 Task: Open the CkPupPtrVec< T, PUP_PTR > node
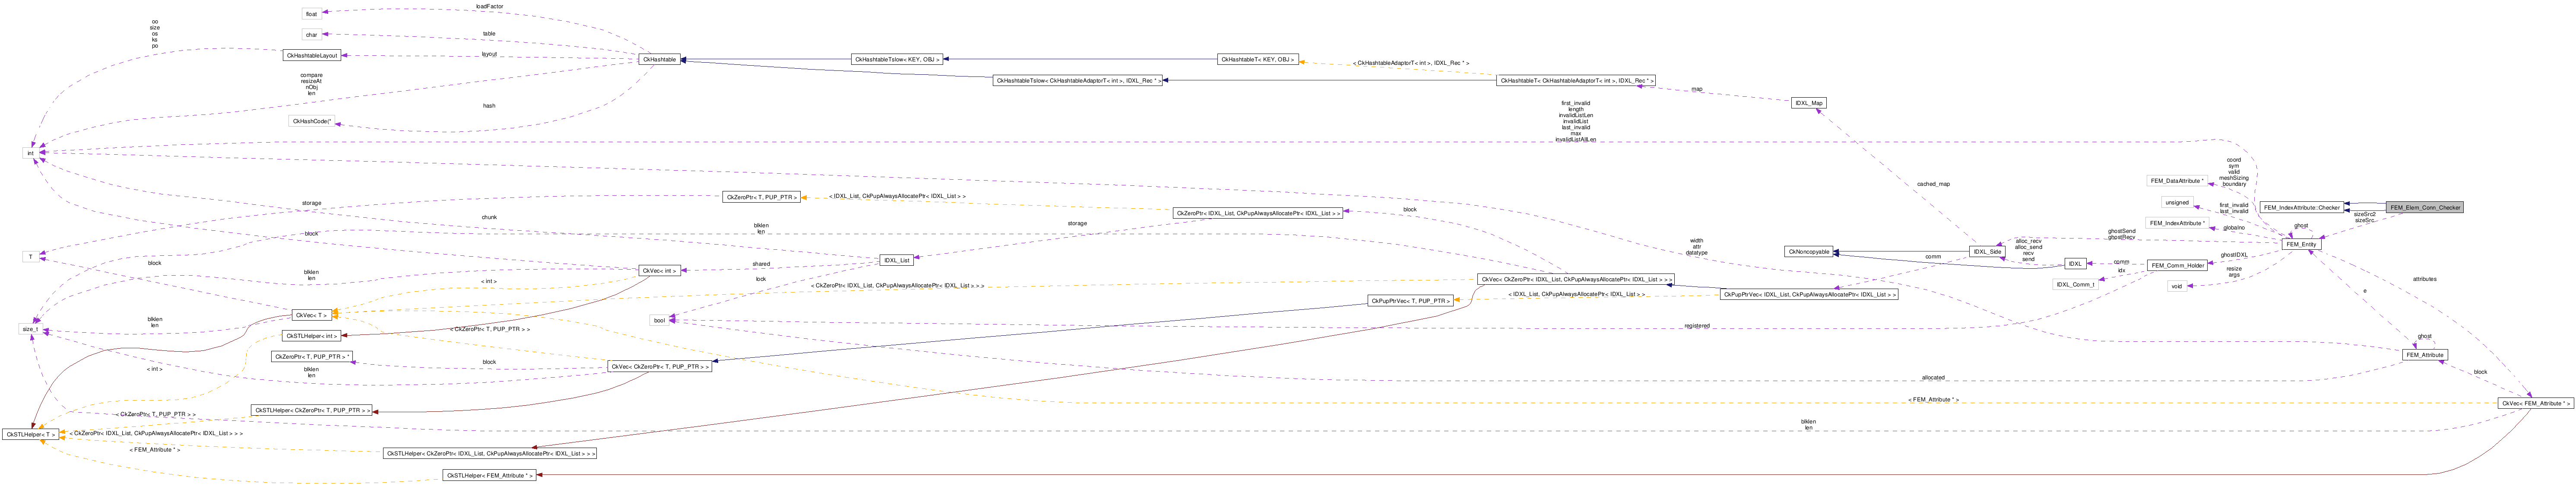point(1410,300)
